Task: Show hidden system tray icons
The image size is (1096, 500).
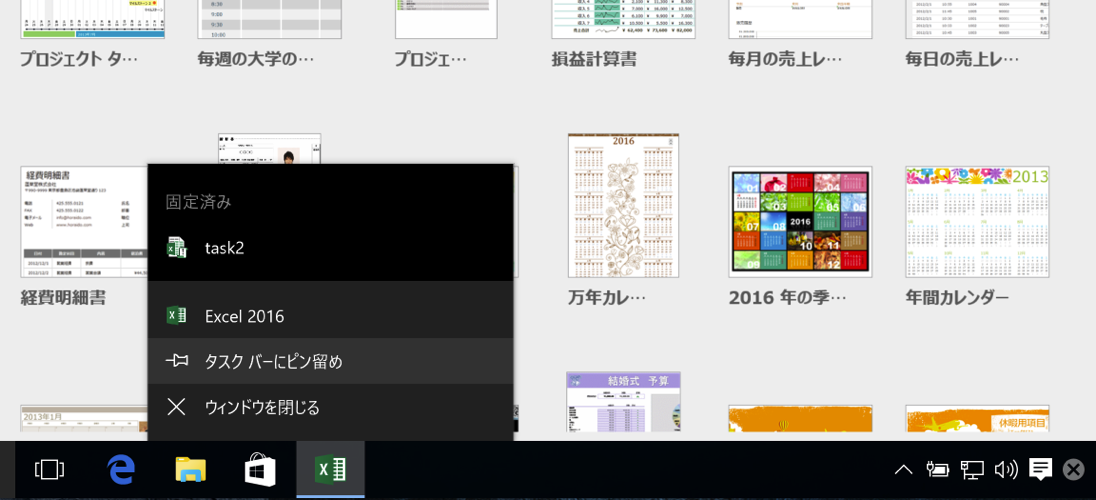Action: 903,470
